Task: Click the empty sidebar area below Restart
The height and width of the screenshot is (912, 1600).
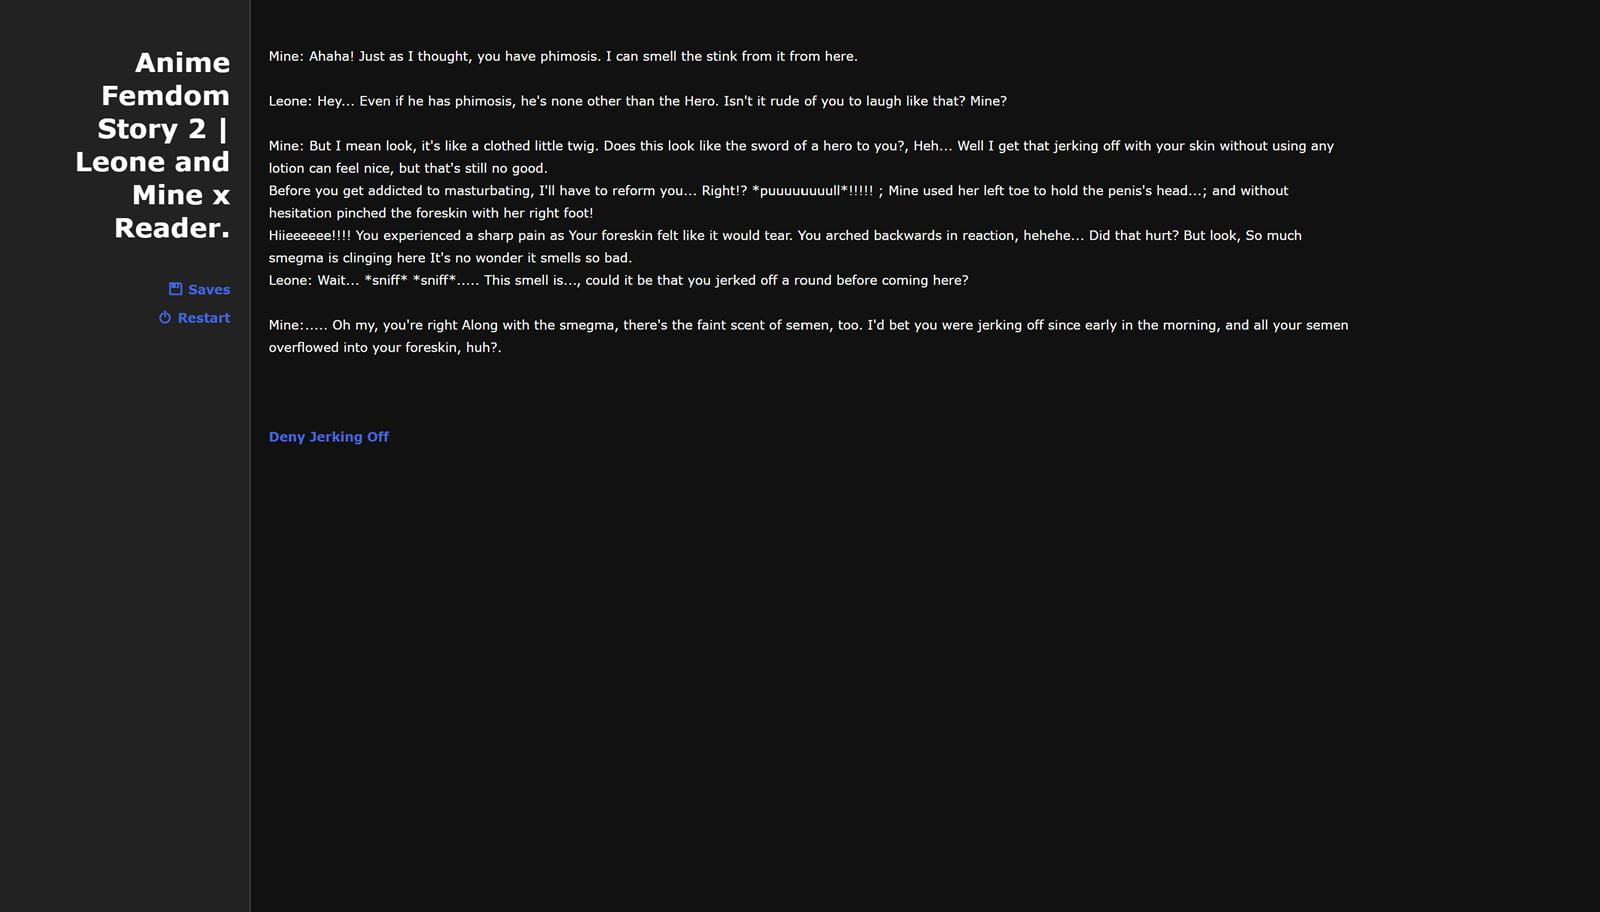Action: (x=125, y=600)
